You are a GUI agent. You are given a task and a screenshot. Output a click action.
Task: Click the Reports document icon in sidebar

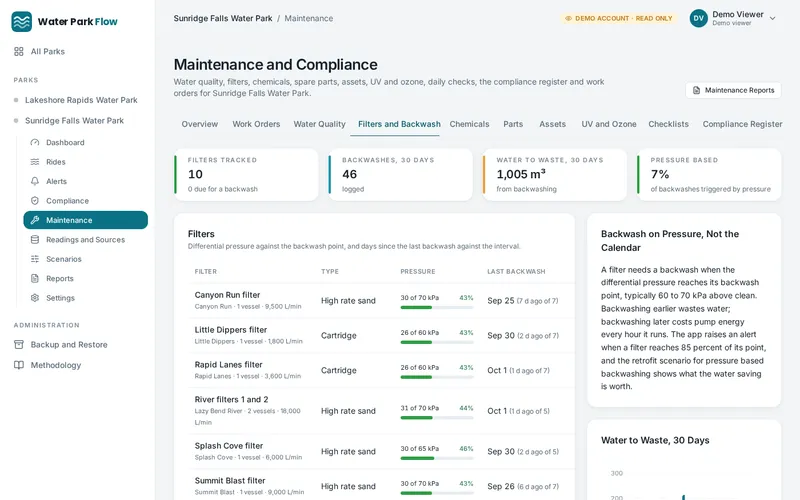click(35, 278)
